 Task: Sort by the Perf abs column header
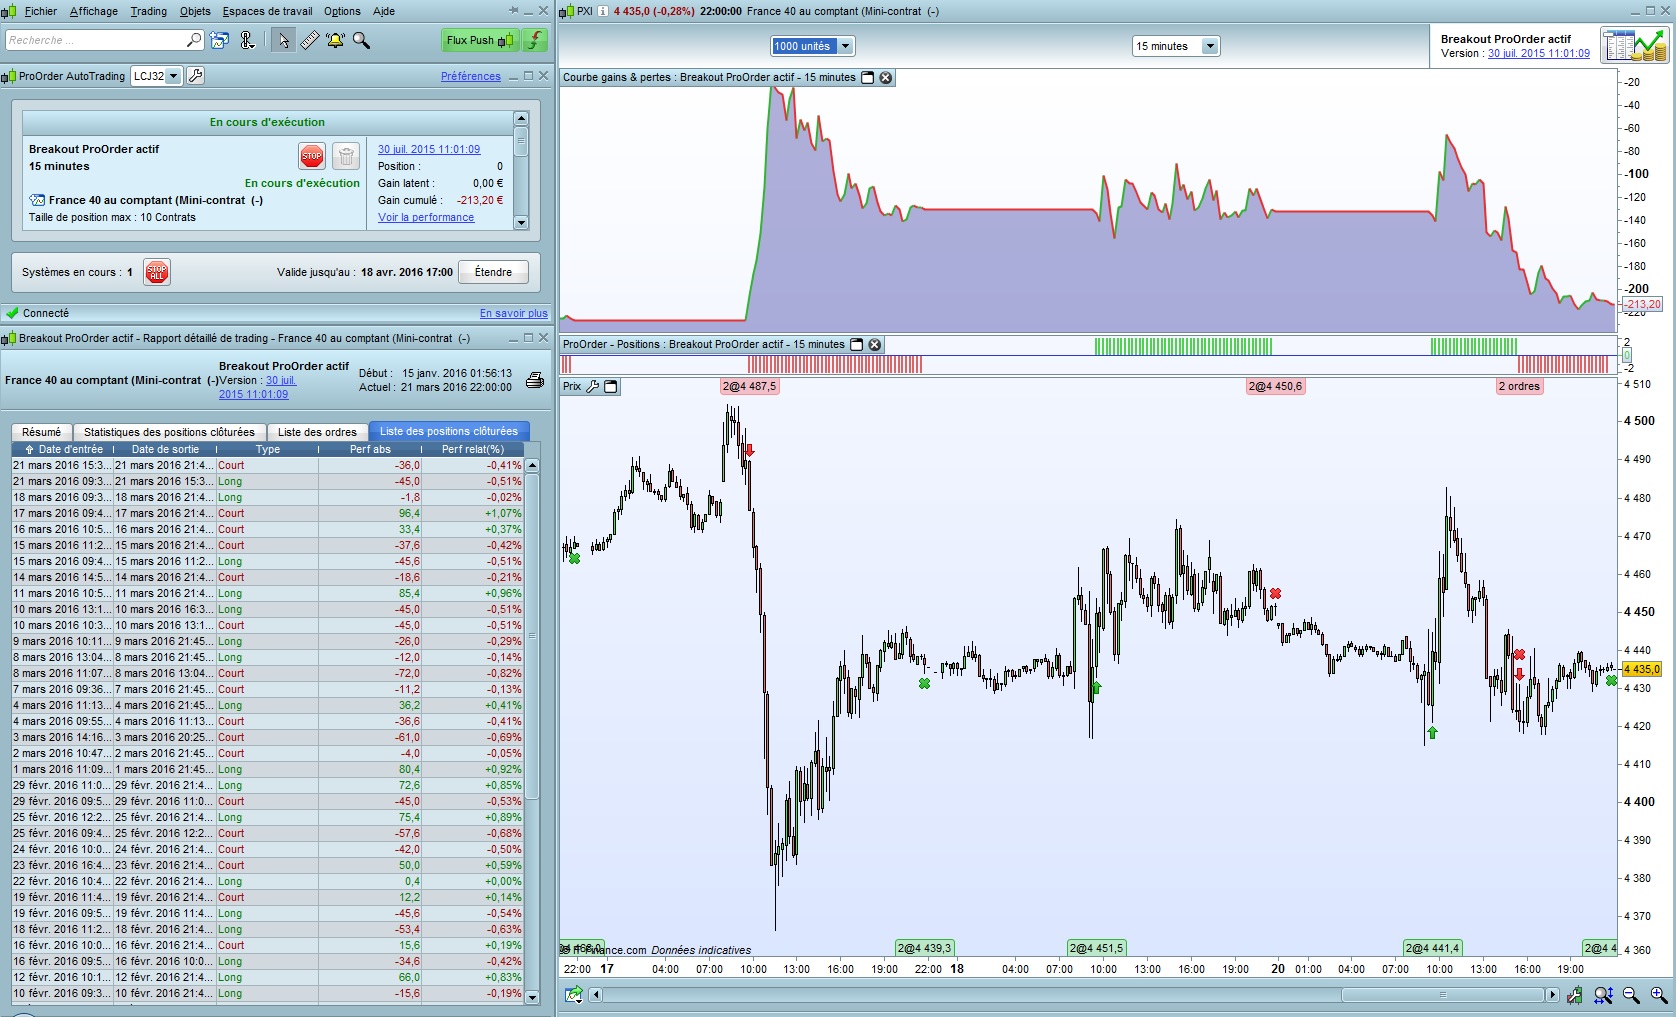(370, 449)
